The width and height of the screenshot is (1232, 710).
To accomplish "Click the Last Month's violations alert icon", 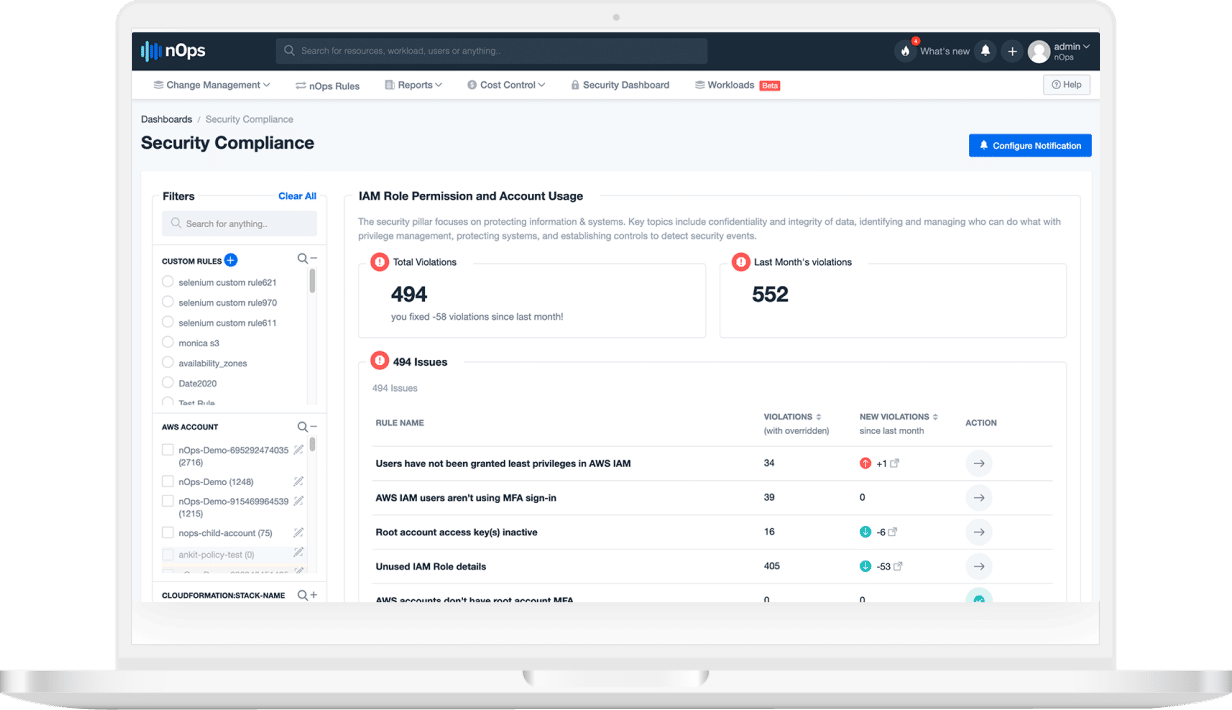I will [x=741, y=262].
